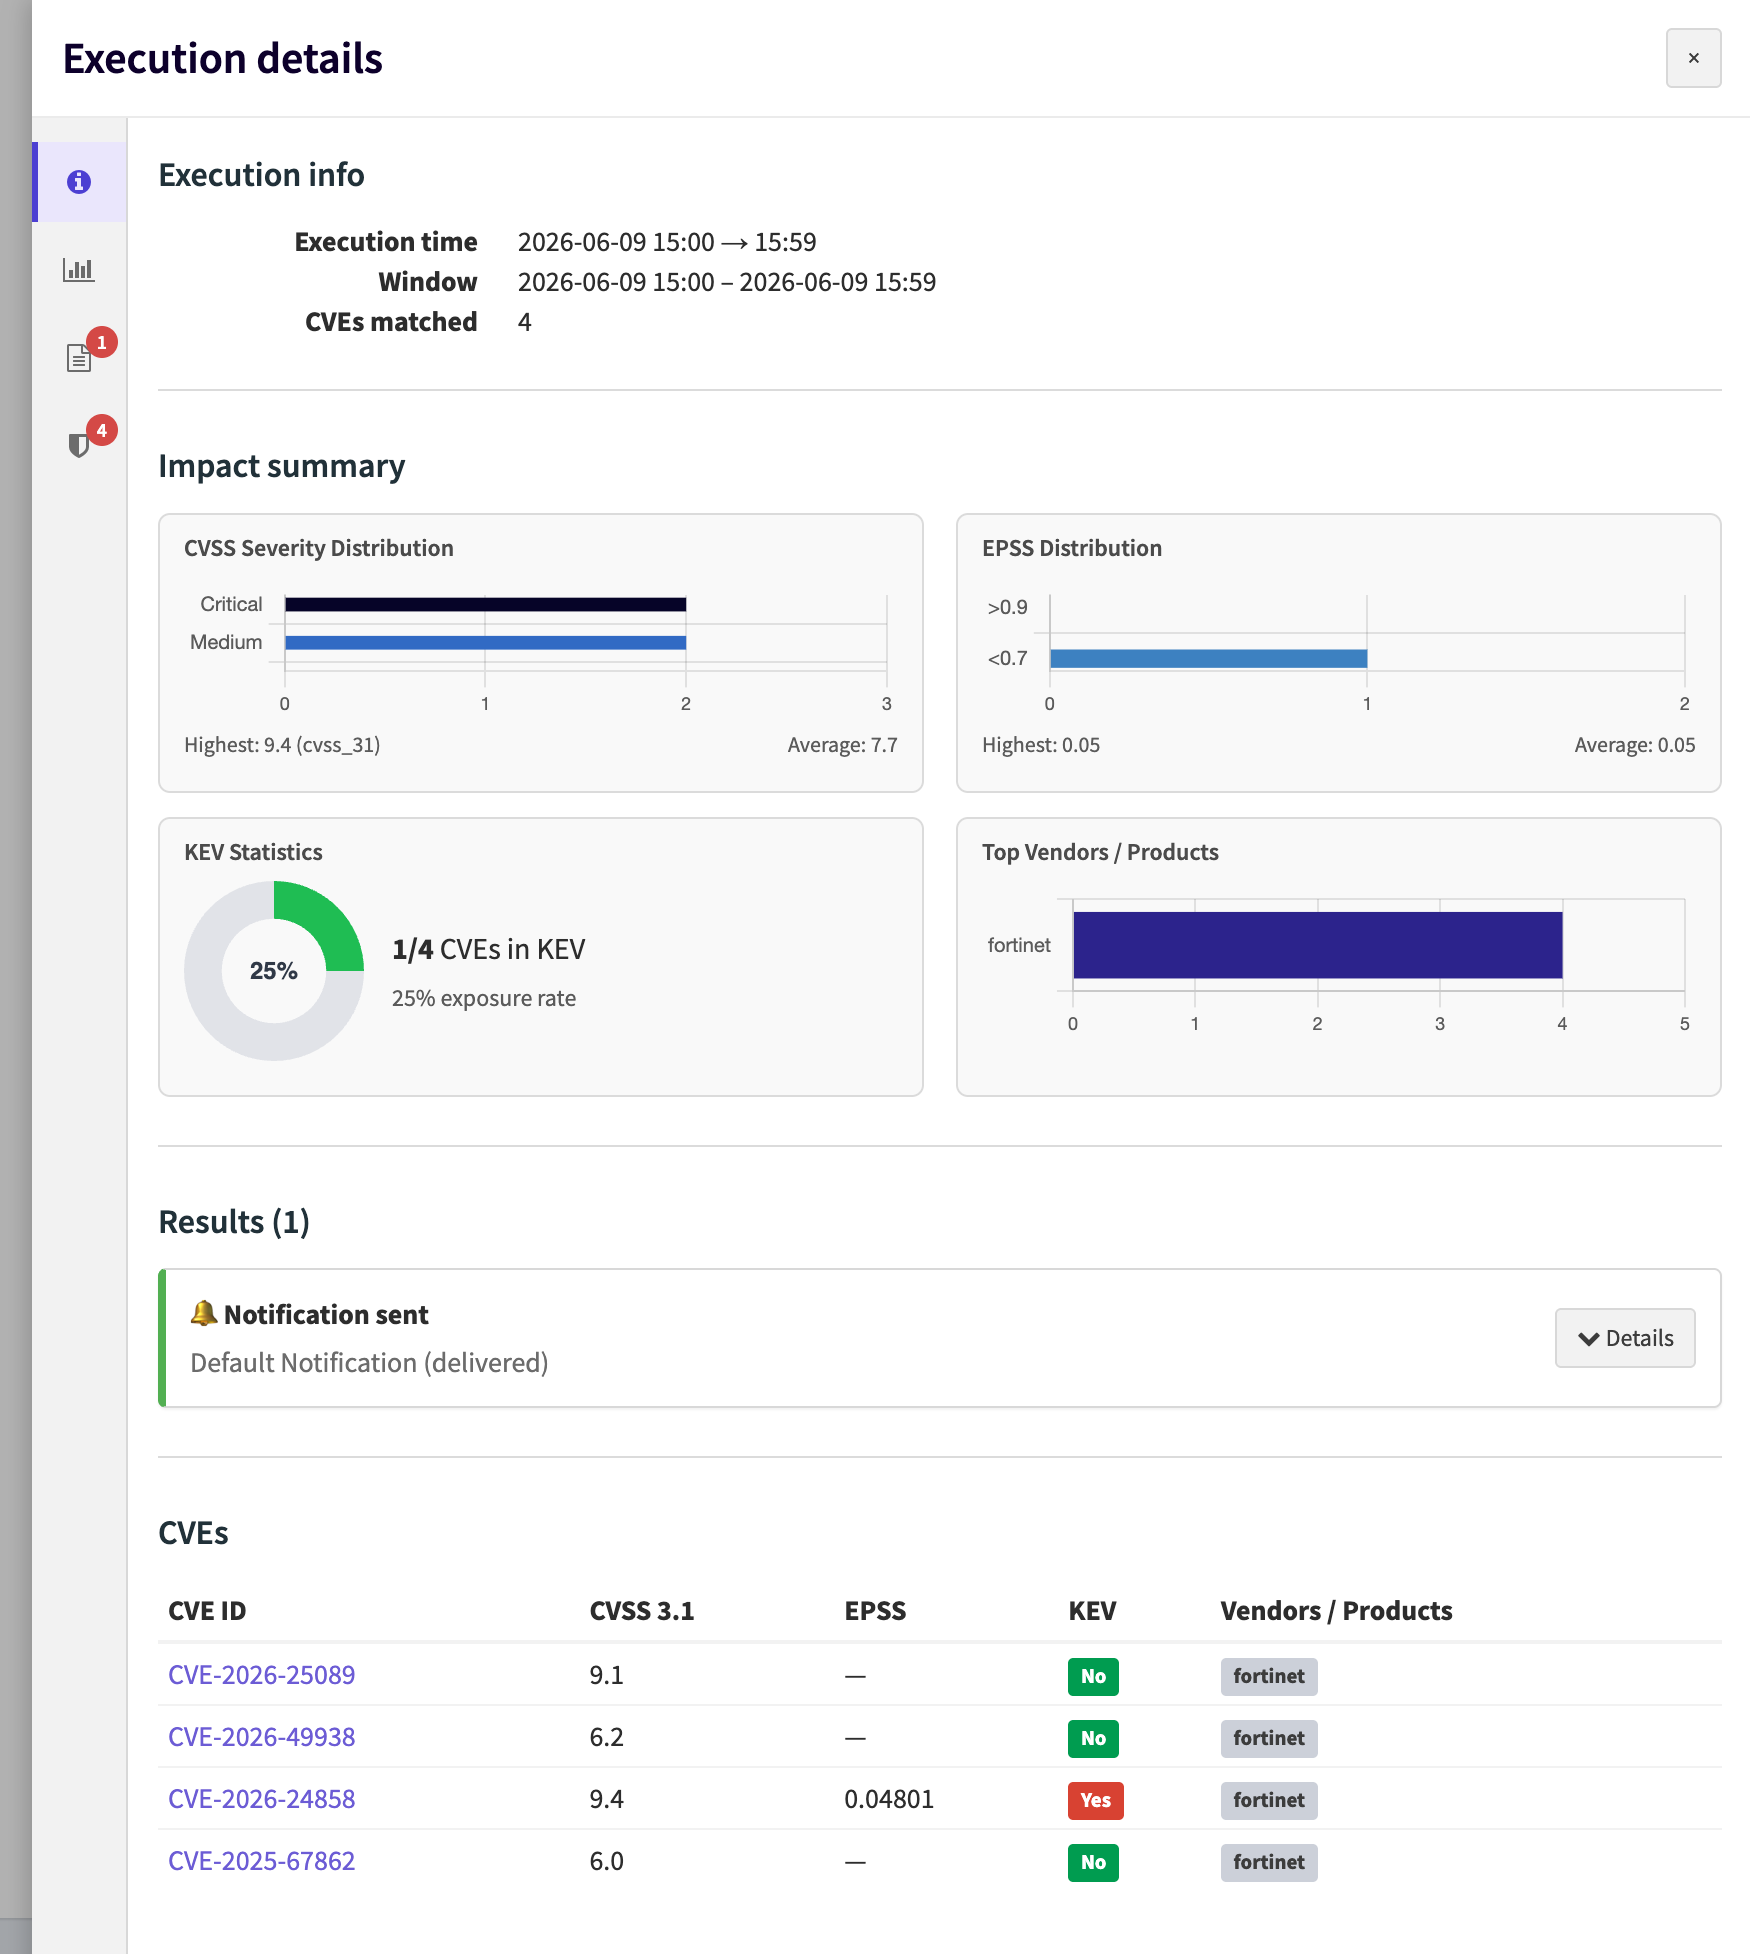
Task: Click the CVSS score 6.0
Action: click(x=606, y=1861)
